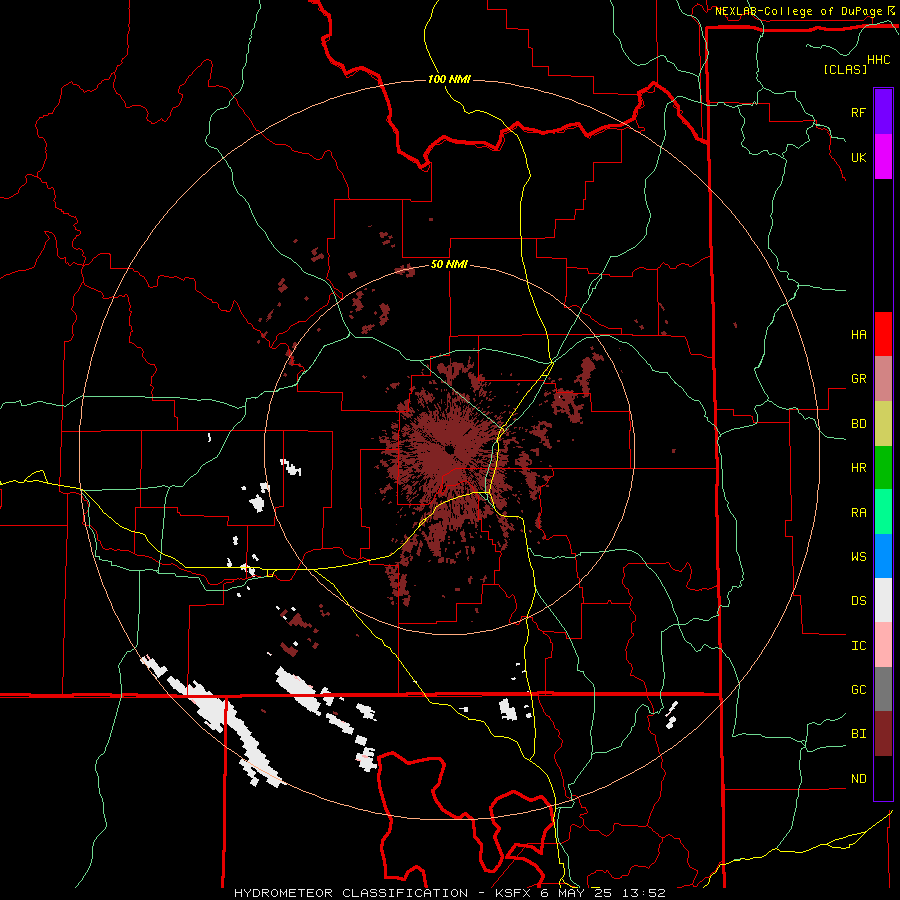This screenshot has height=900, width=900.
Task: Click the BD legend label
Action: coord(858,424)
